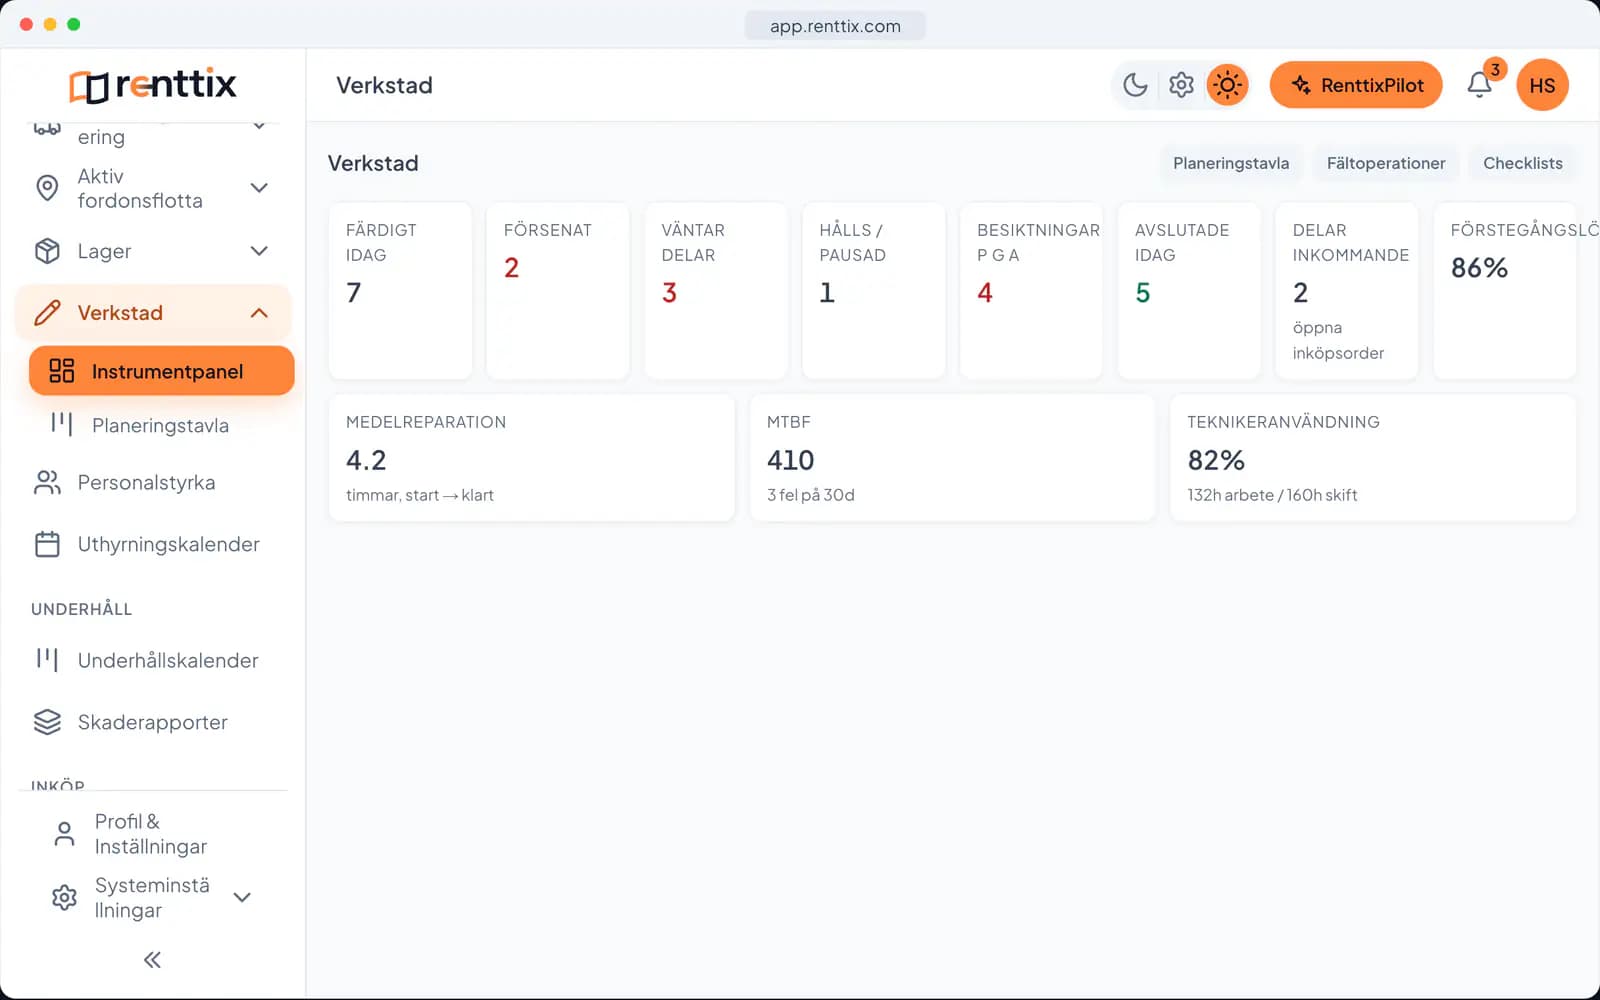Click '132h arbete / 160h skift' text
Screen dimensions: 1600x1000
click(1272, 495)
